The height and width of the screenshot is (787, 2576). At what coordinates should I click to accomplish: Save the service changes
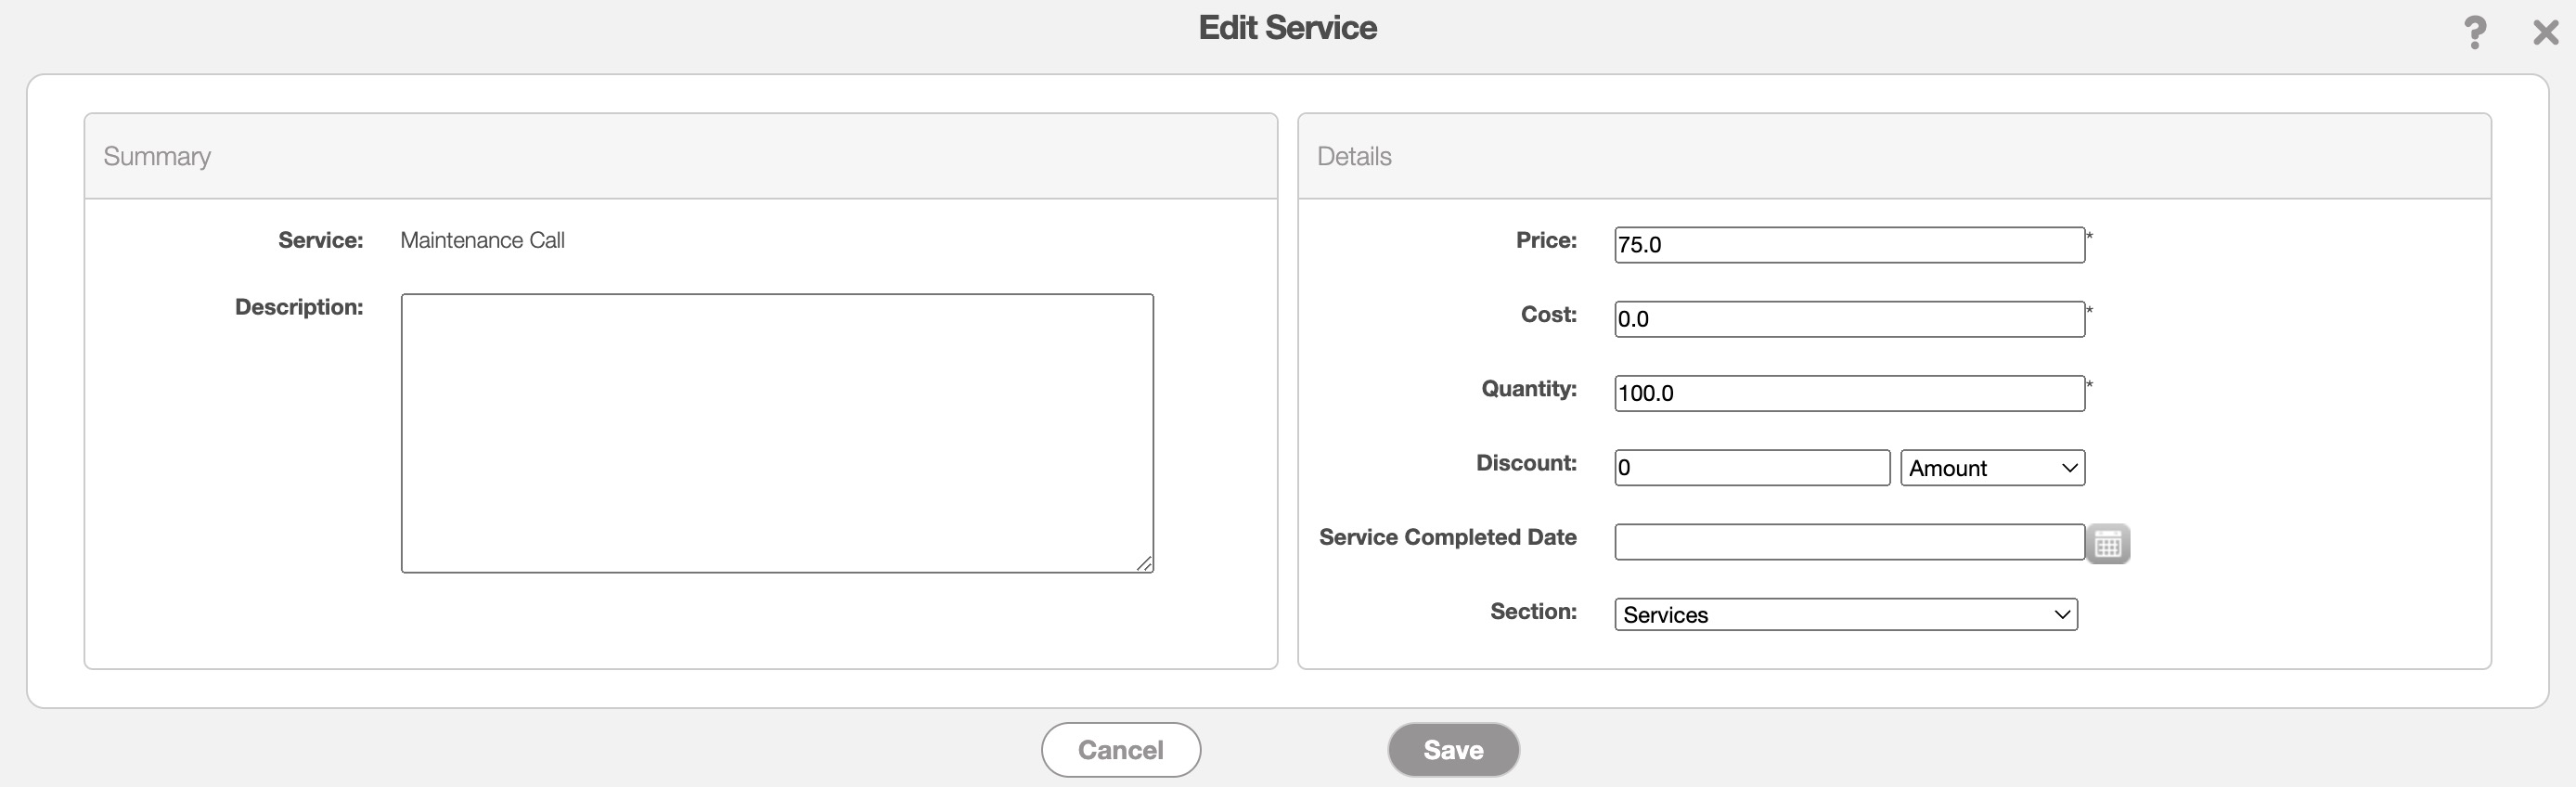[1453, 750]
